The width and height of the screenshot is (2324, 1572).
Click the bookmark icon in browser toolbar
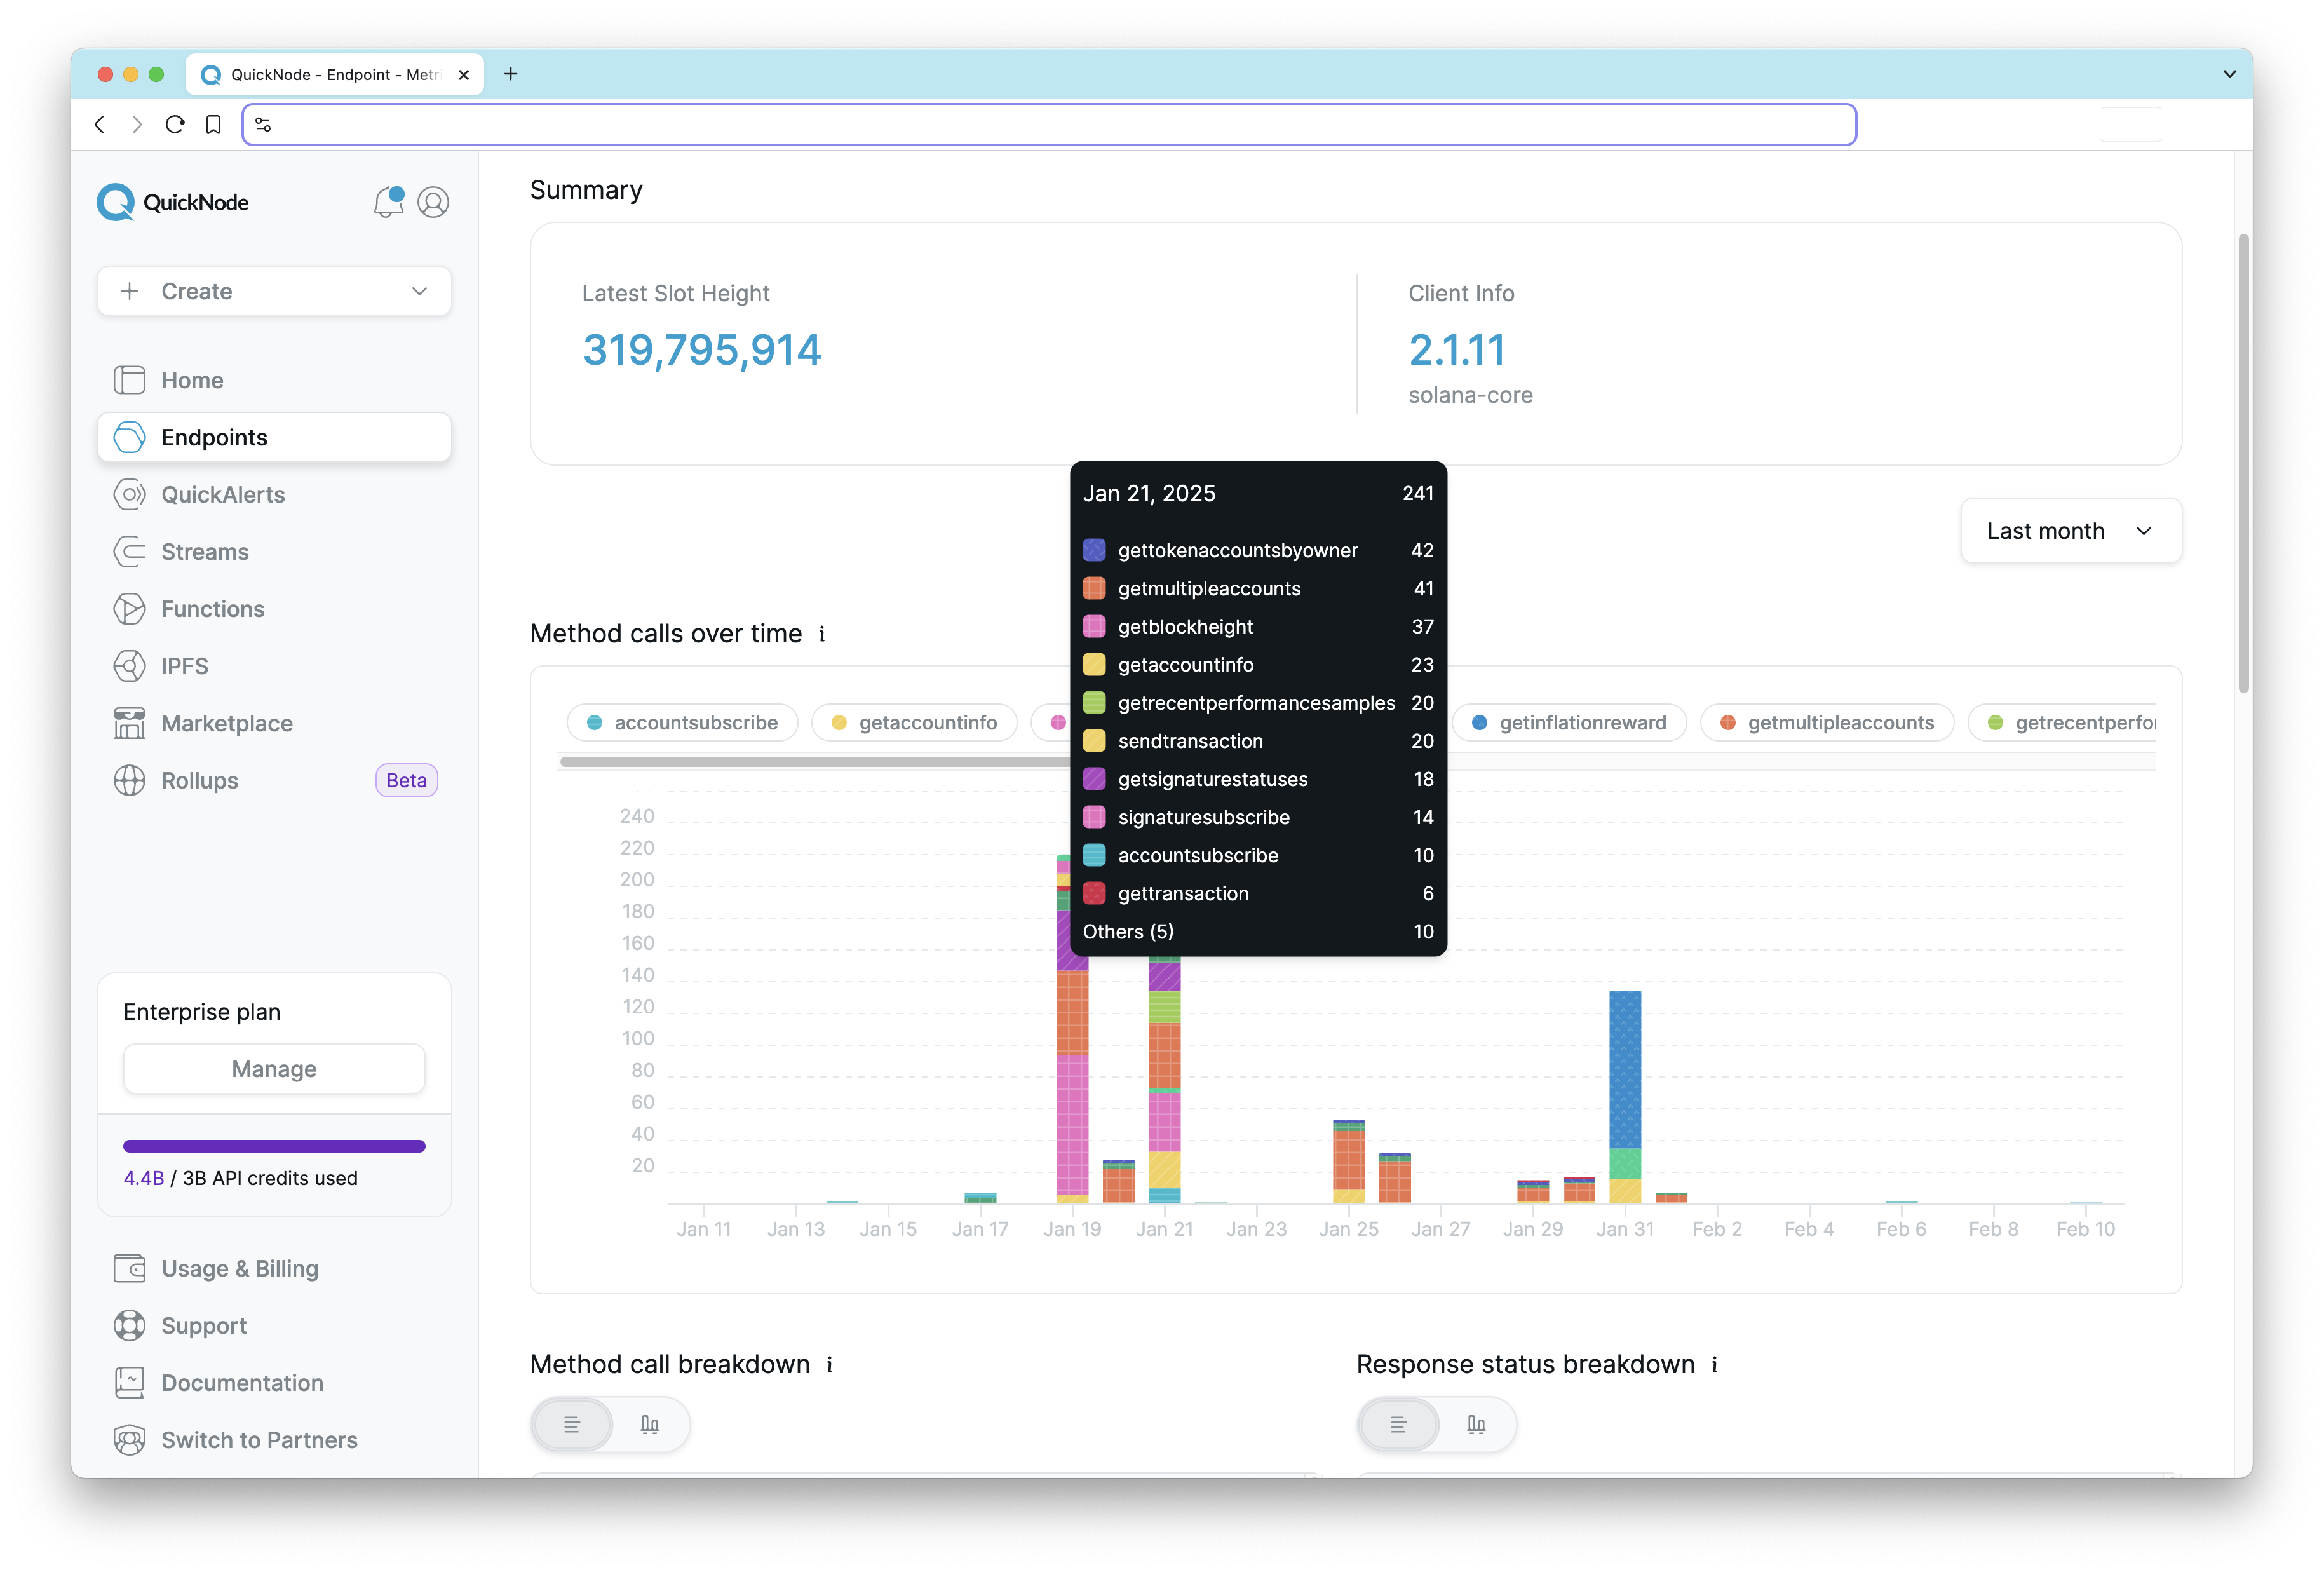[x=213, y=124]
